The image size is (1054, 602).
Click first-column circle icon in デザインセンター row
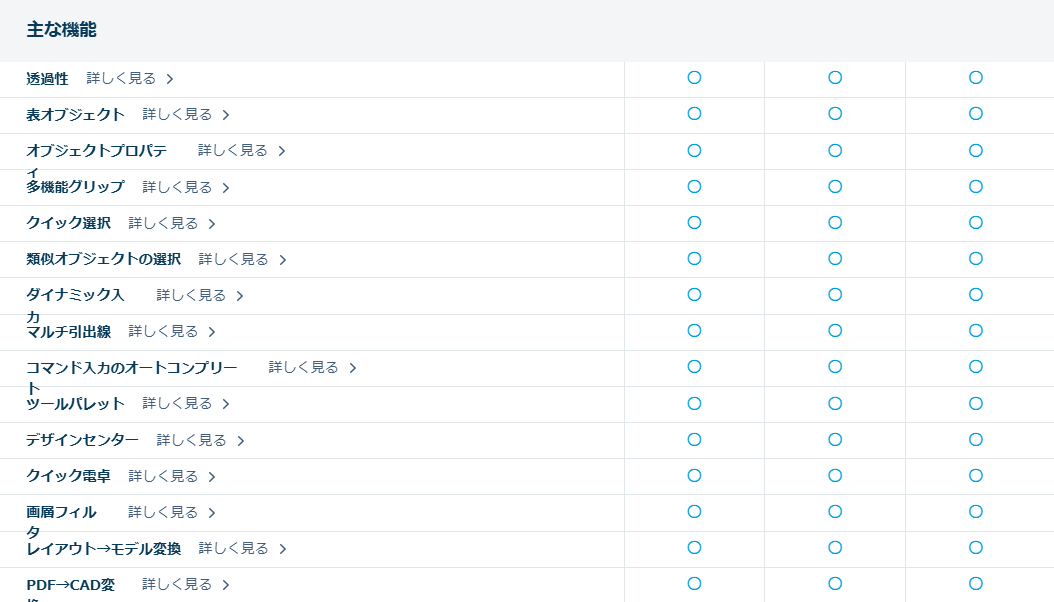pyautogui.click(x=694, y=439)
